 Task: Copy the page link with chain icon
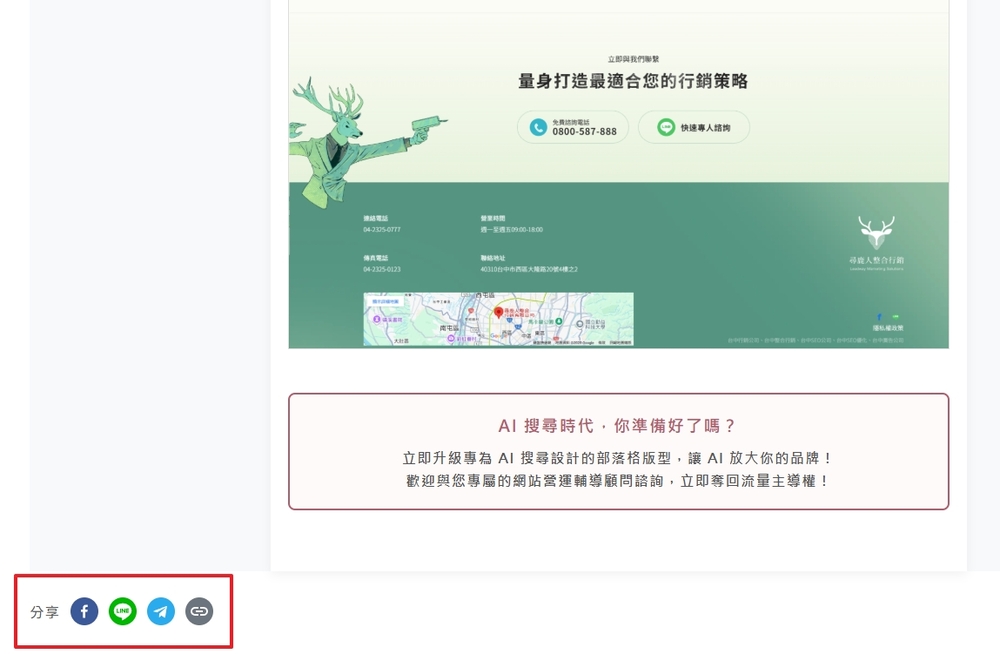pyautogui.click(x=199, y=611)
